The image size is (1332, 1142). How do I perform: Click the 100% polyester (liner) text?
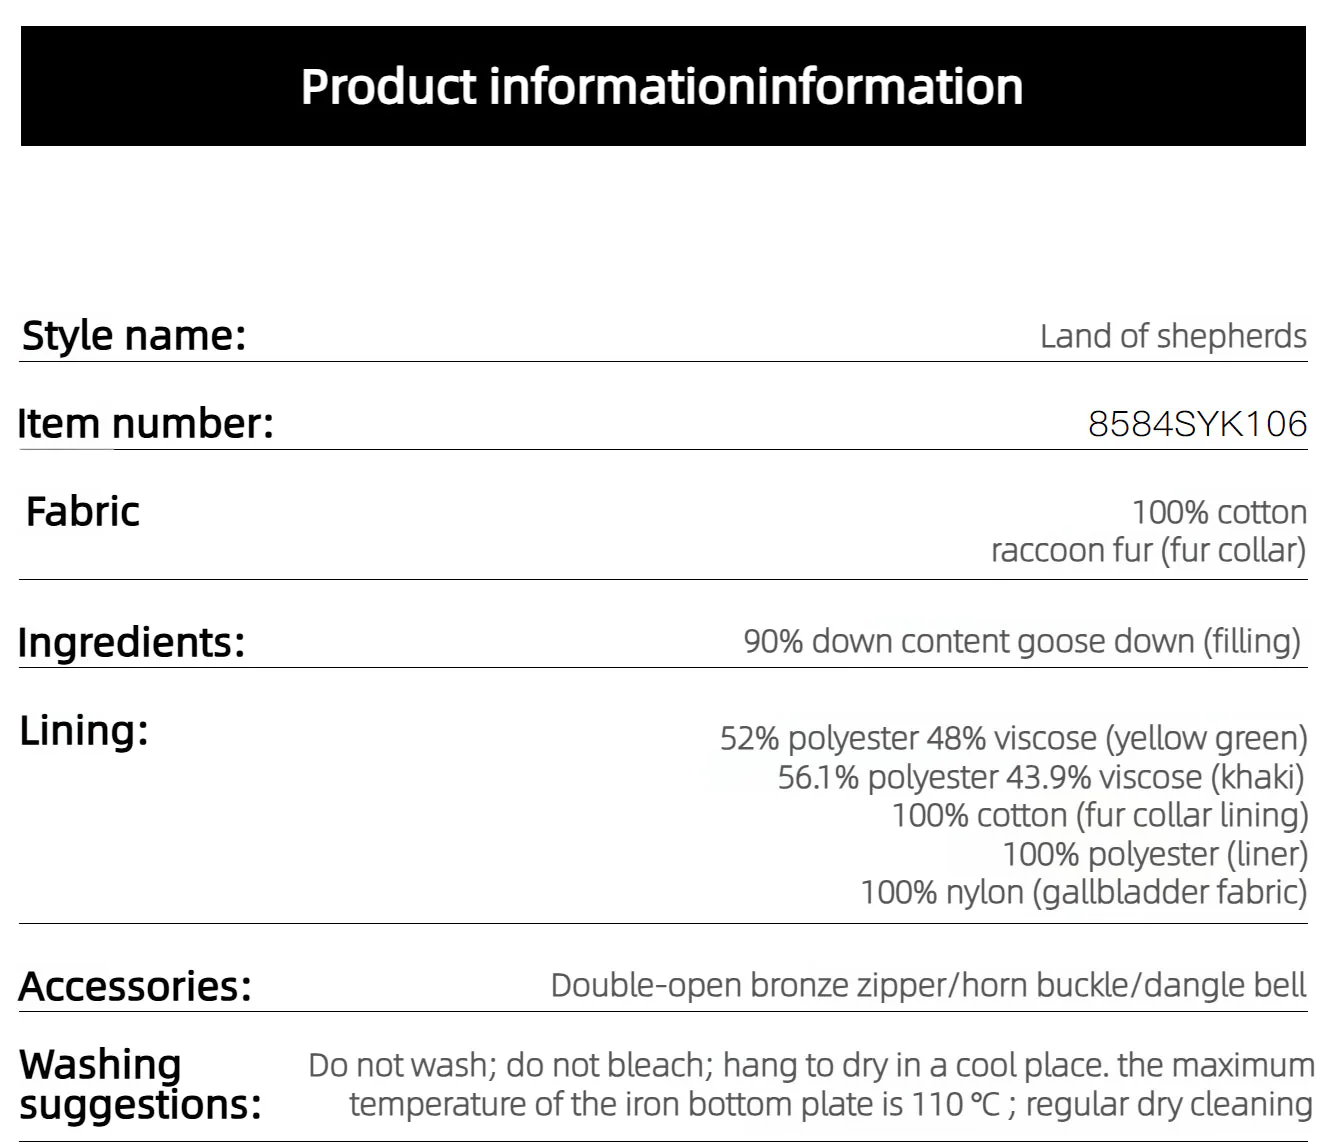pos(1155,854)
